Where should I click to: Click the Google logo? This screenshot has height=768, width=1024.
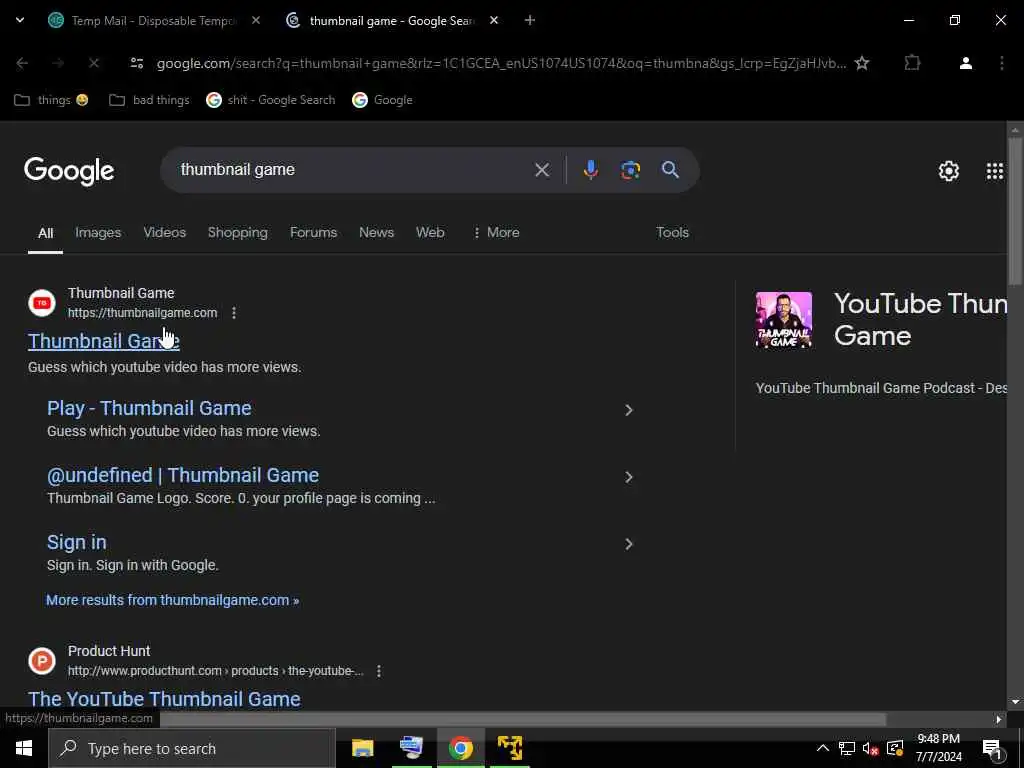(x=69, y=171)
